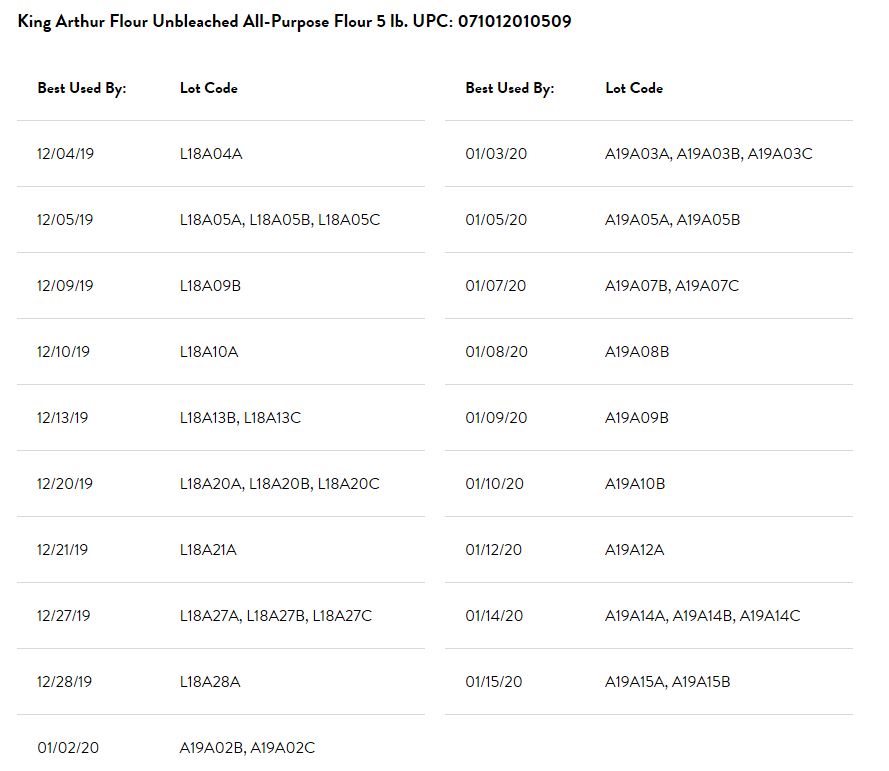
Task: Click lot code A19A12A
Action: click(x=634, y=550)
